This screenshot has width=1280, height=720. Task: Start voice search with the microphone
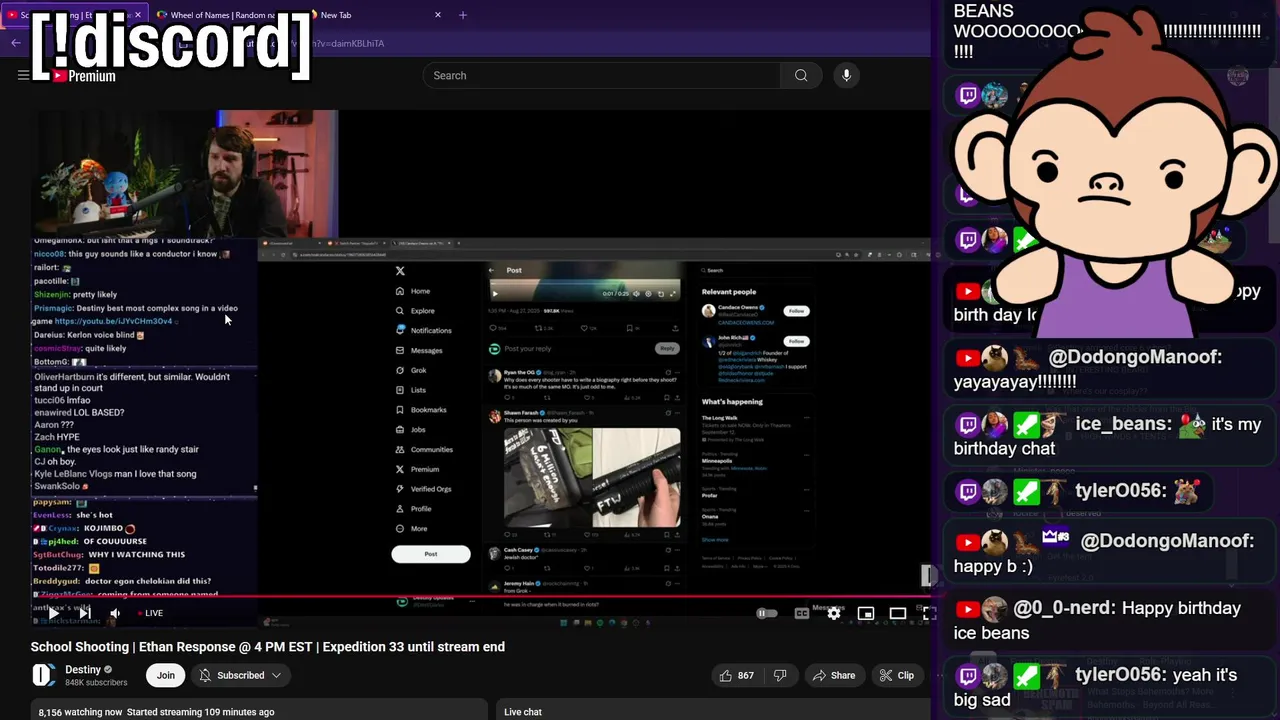pyautogui.click(x=846, y=75)
